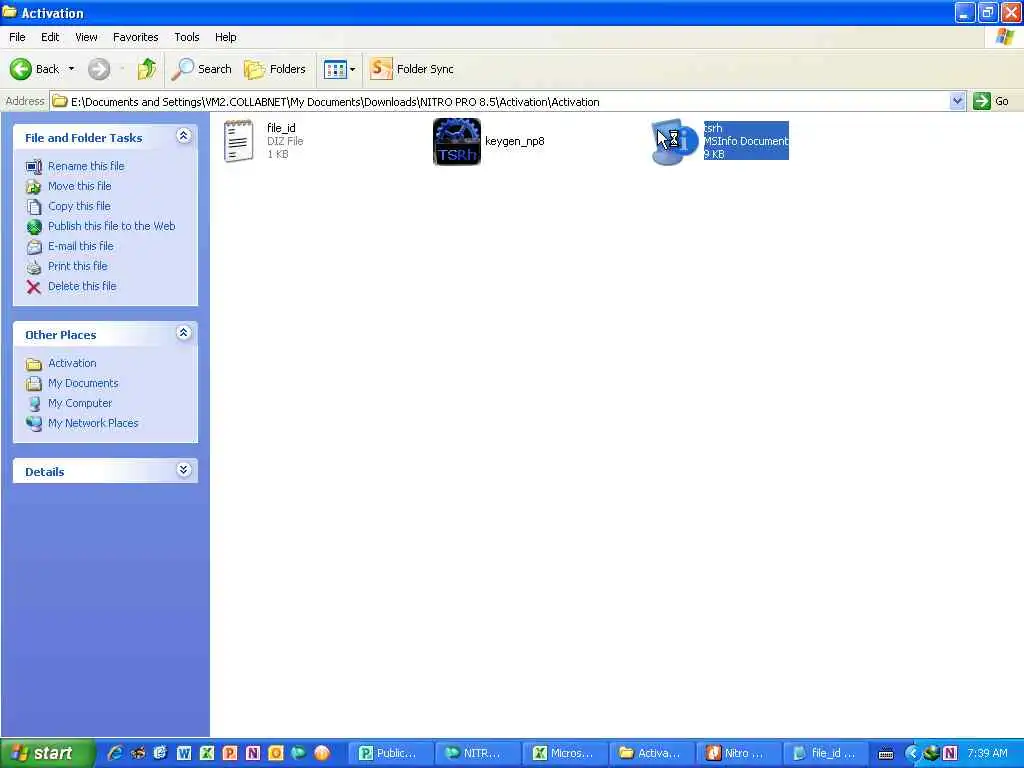Open the View menu
The image size is (1024, 768).
tap(86, 37)
